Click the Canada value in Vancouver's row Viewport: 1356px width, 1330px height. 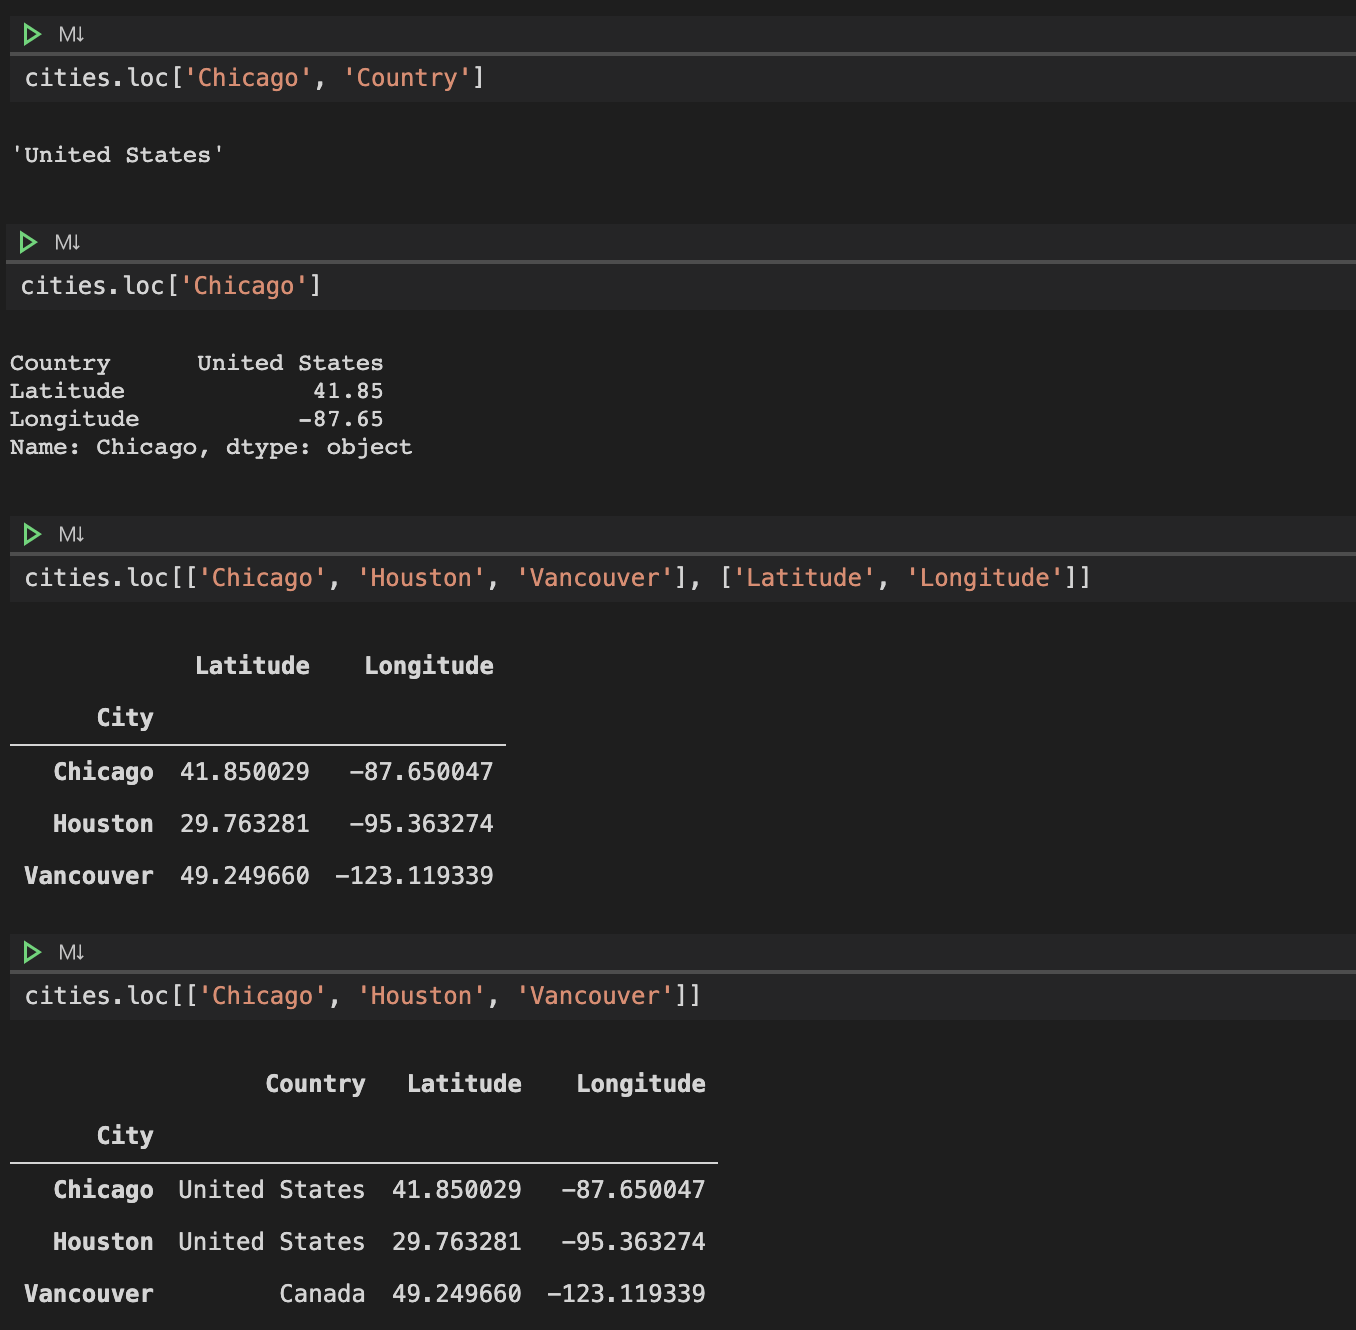322,1293
